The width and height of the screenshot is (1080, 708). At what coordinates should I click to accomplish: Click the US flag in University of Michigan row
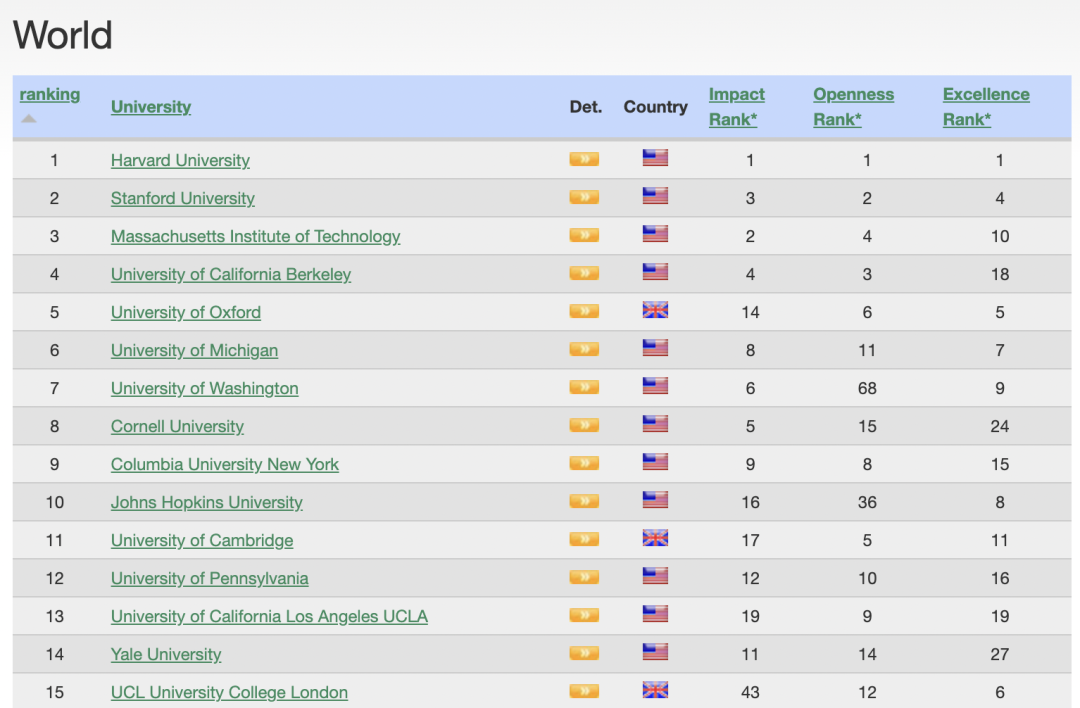tap(655, 348)
